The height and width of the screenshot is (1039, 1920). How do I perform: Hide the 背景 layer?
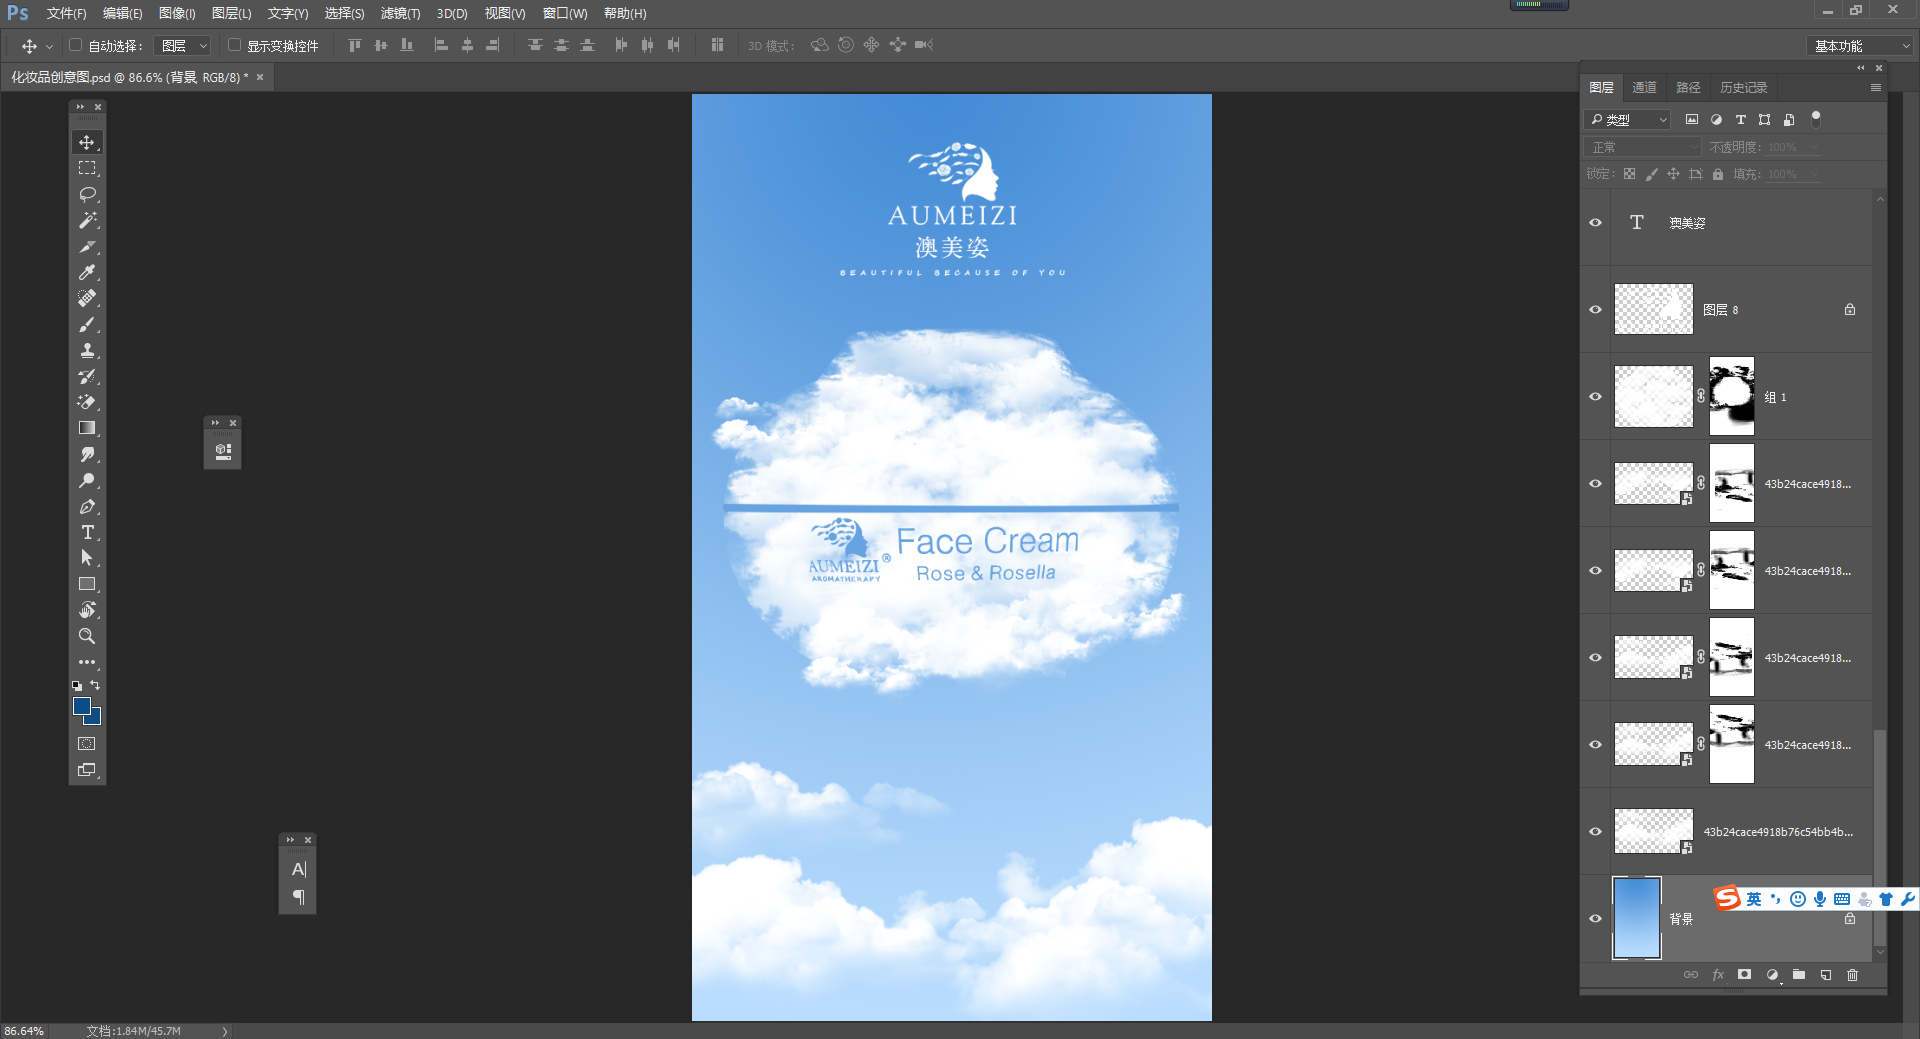coord(1595,919)
